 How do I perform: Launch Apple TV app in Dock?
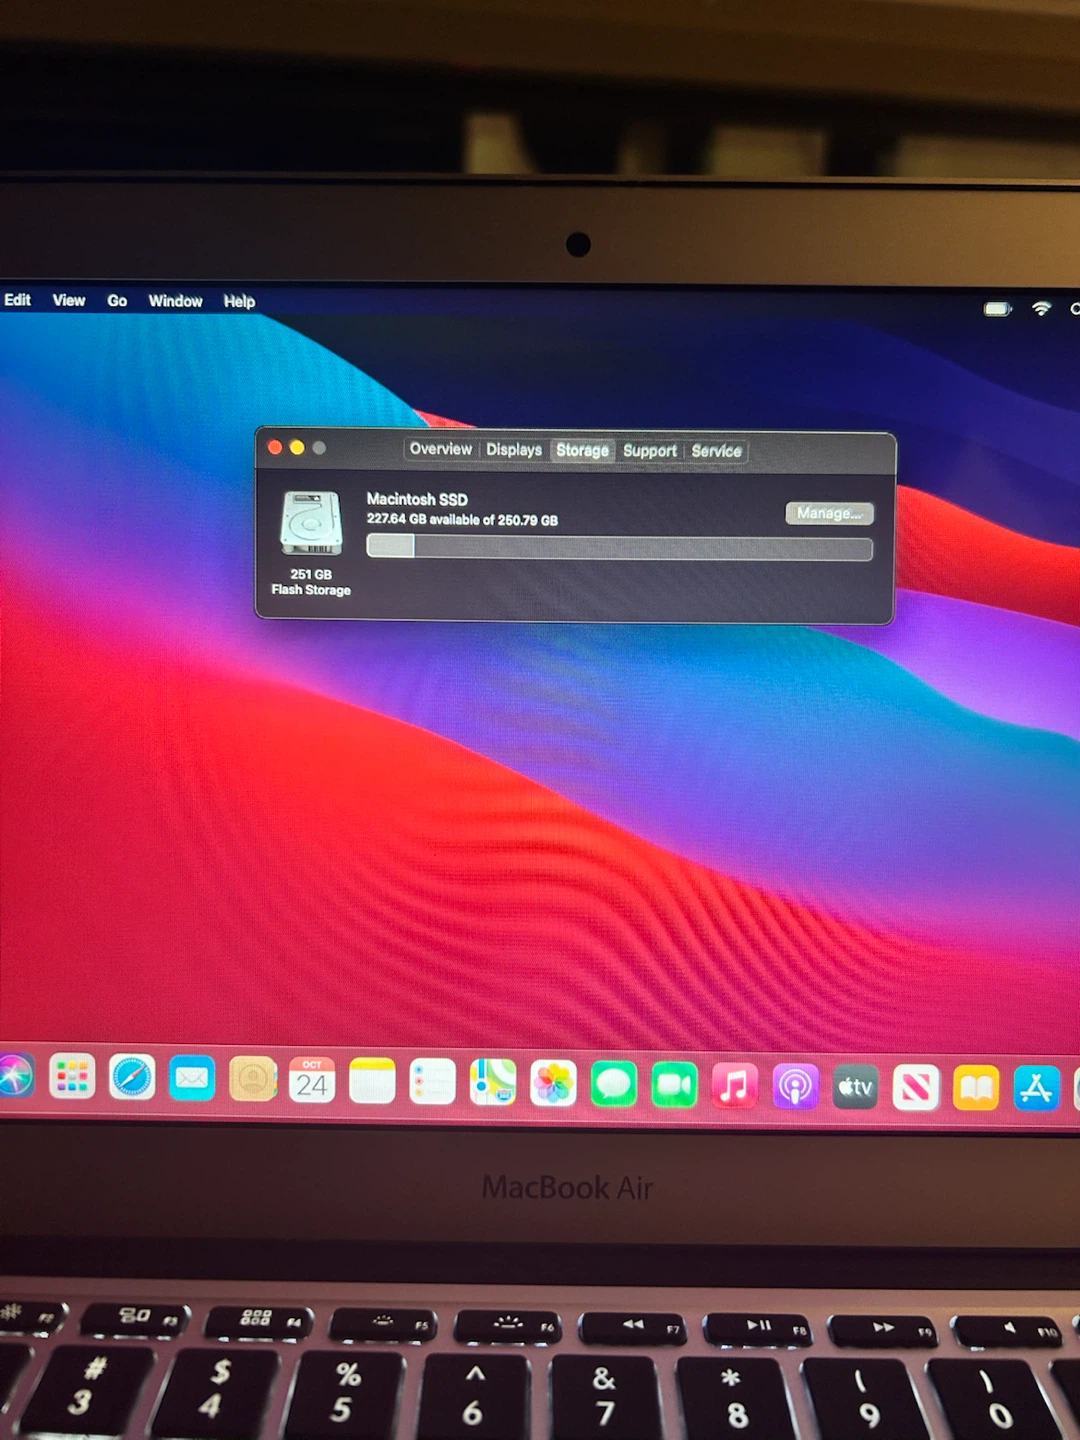click(856, 1088)
